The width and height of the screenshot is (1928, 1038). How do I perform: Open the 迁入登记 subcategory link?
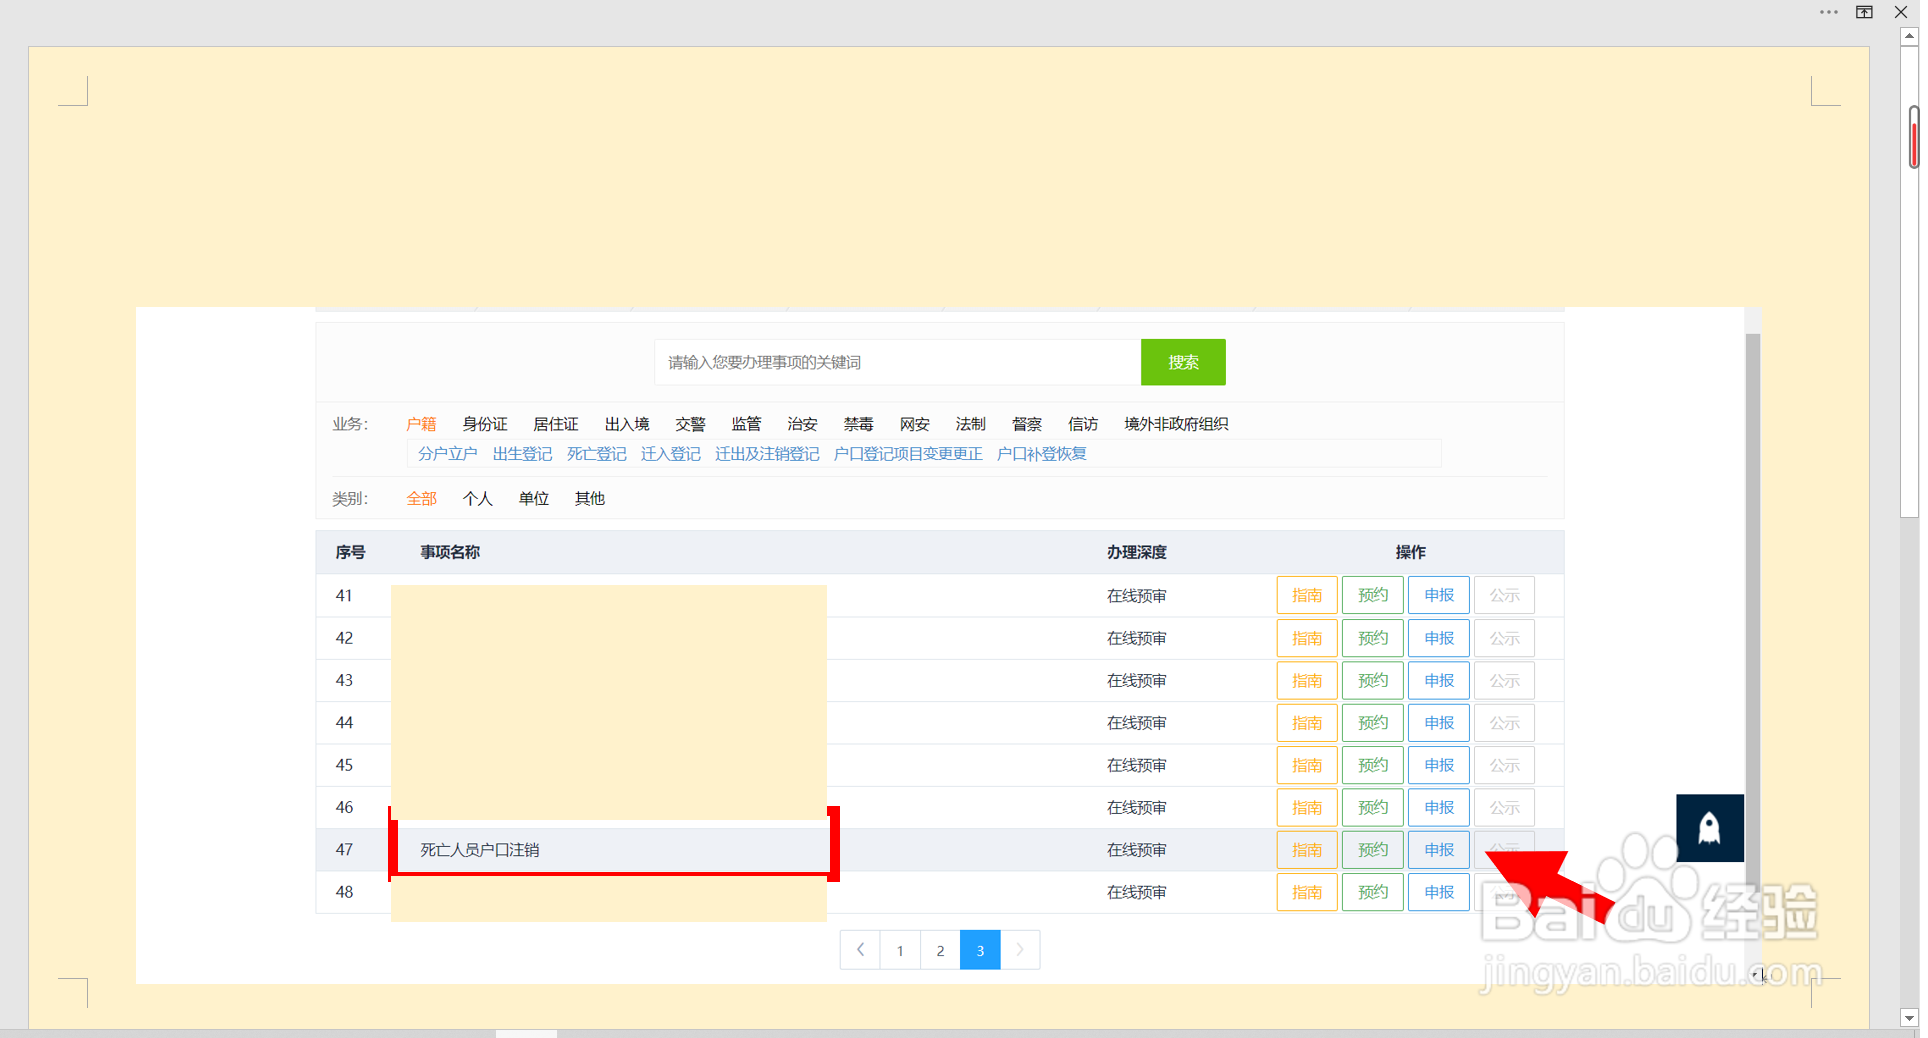point(671,454)
